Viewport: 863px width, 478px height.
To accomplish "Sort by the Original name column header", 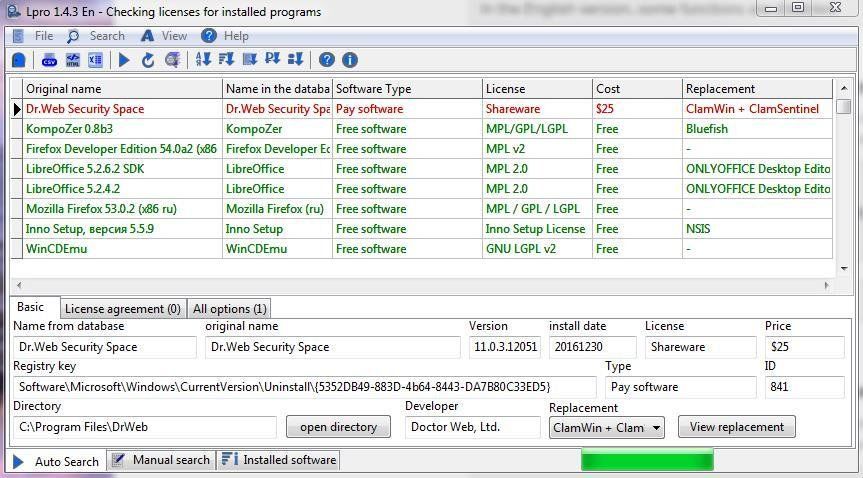I will 122,89.
